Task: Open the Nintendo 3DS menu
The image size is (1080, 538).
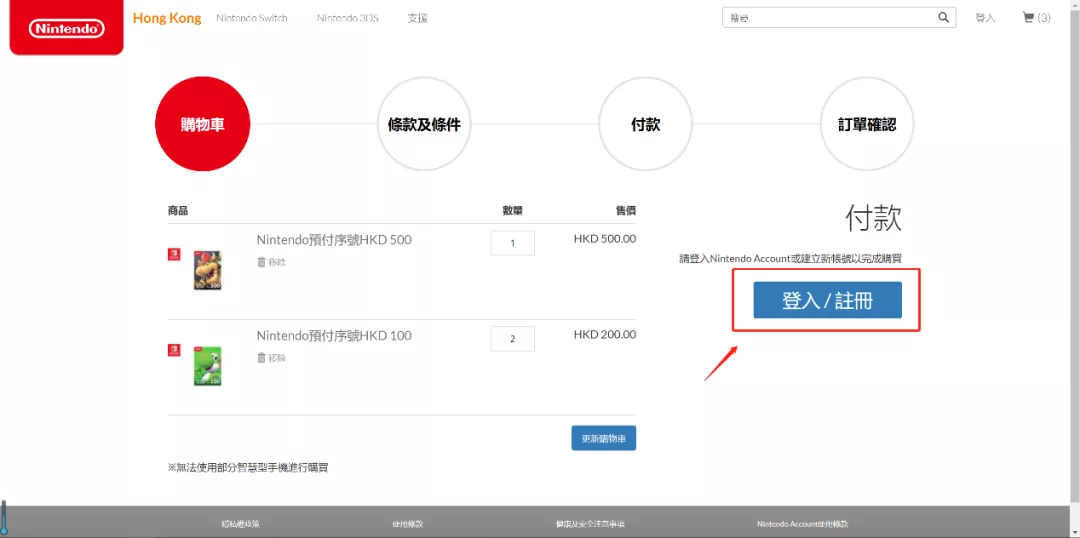Action: [348, 18]
